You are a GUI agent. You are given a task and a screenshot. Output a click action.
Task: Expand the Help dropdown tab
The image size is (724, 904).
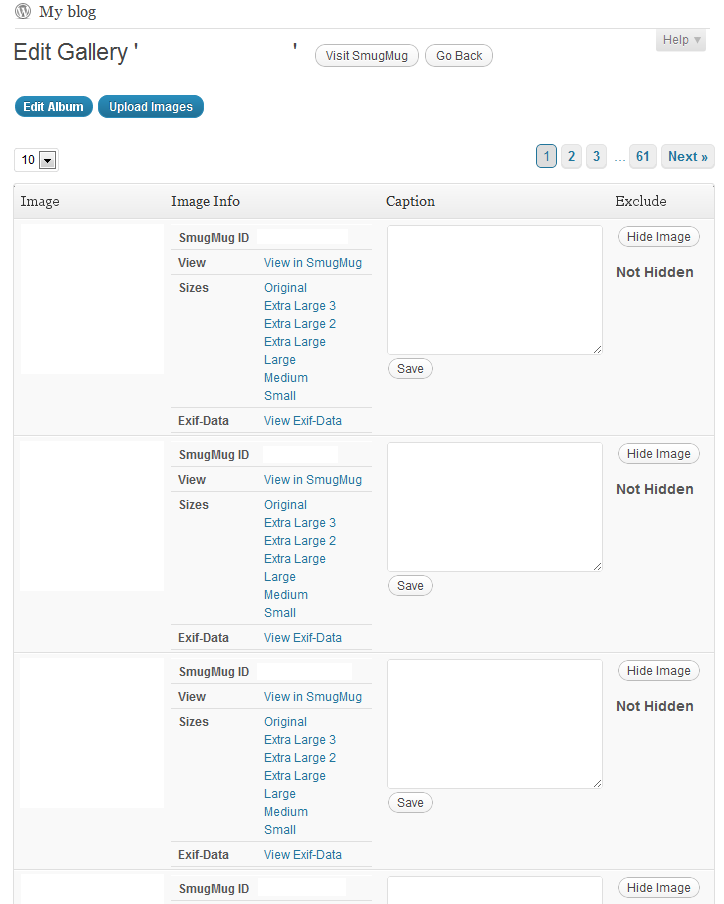681,40
